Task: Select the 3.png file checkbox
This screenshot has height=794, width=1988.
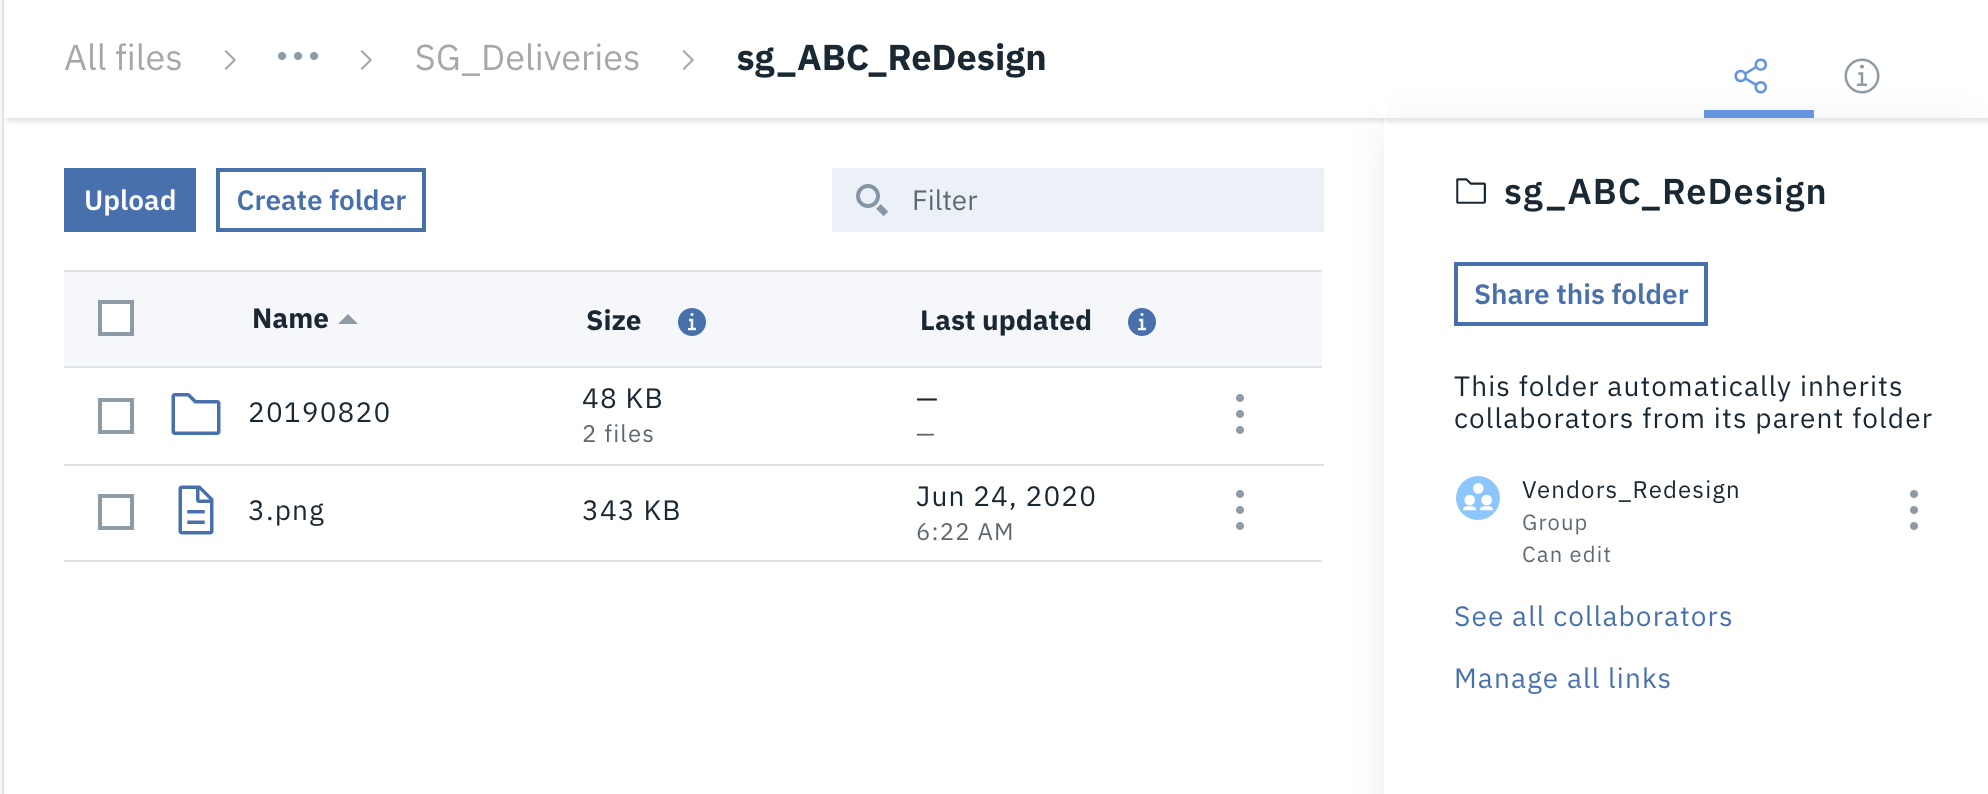Action: pos(116,511)
